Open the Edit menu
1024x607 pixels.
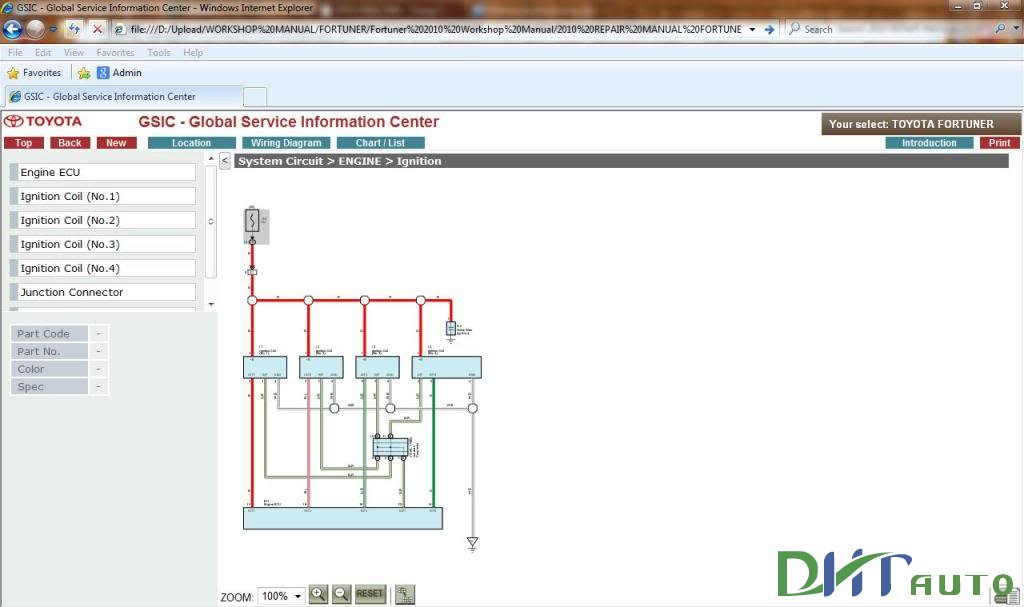click(x=43, y=52)
